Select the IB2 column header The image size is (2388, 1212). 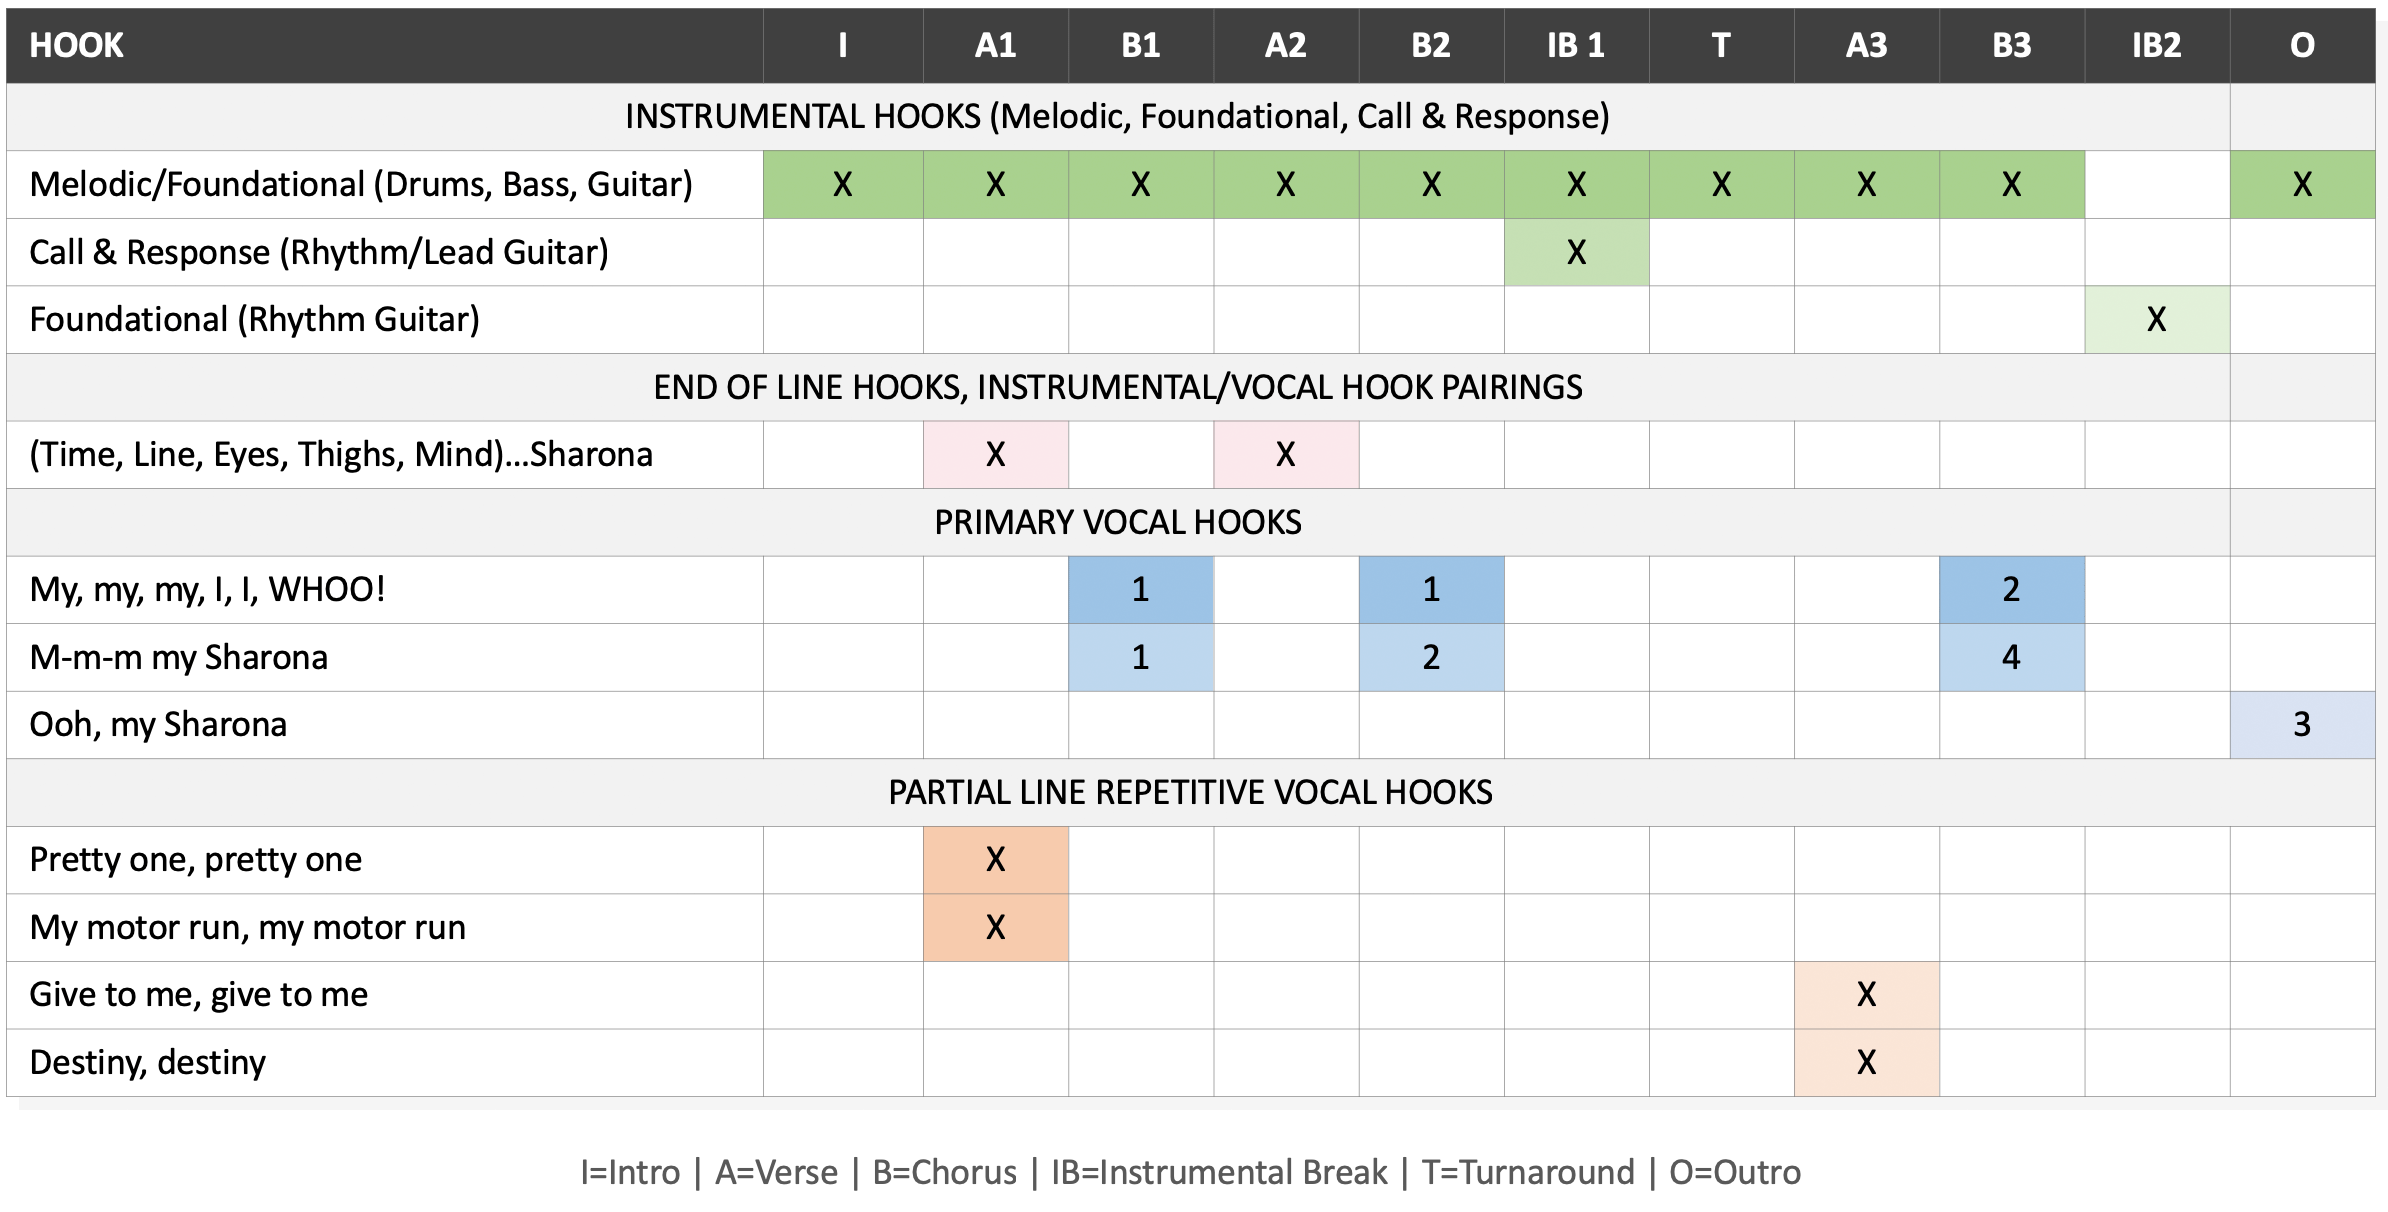tap(2156, 46)
